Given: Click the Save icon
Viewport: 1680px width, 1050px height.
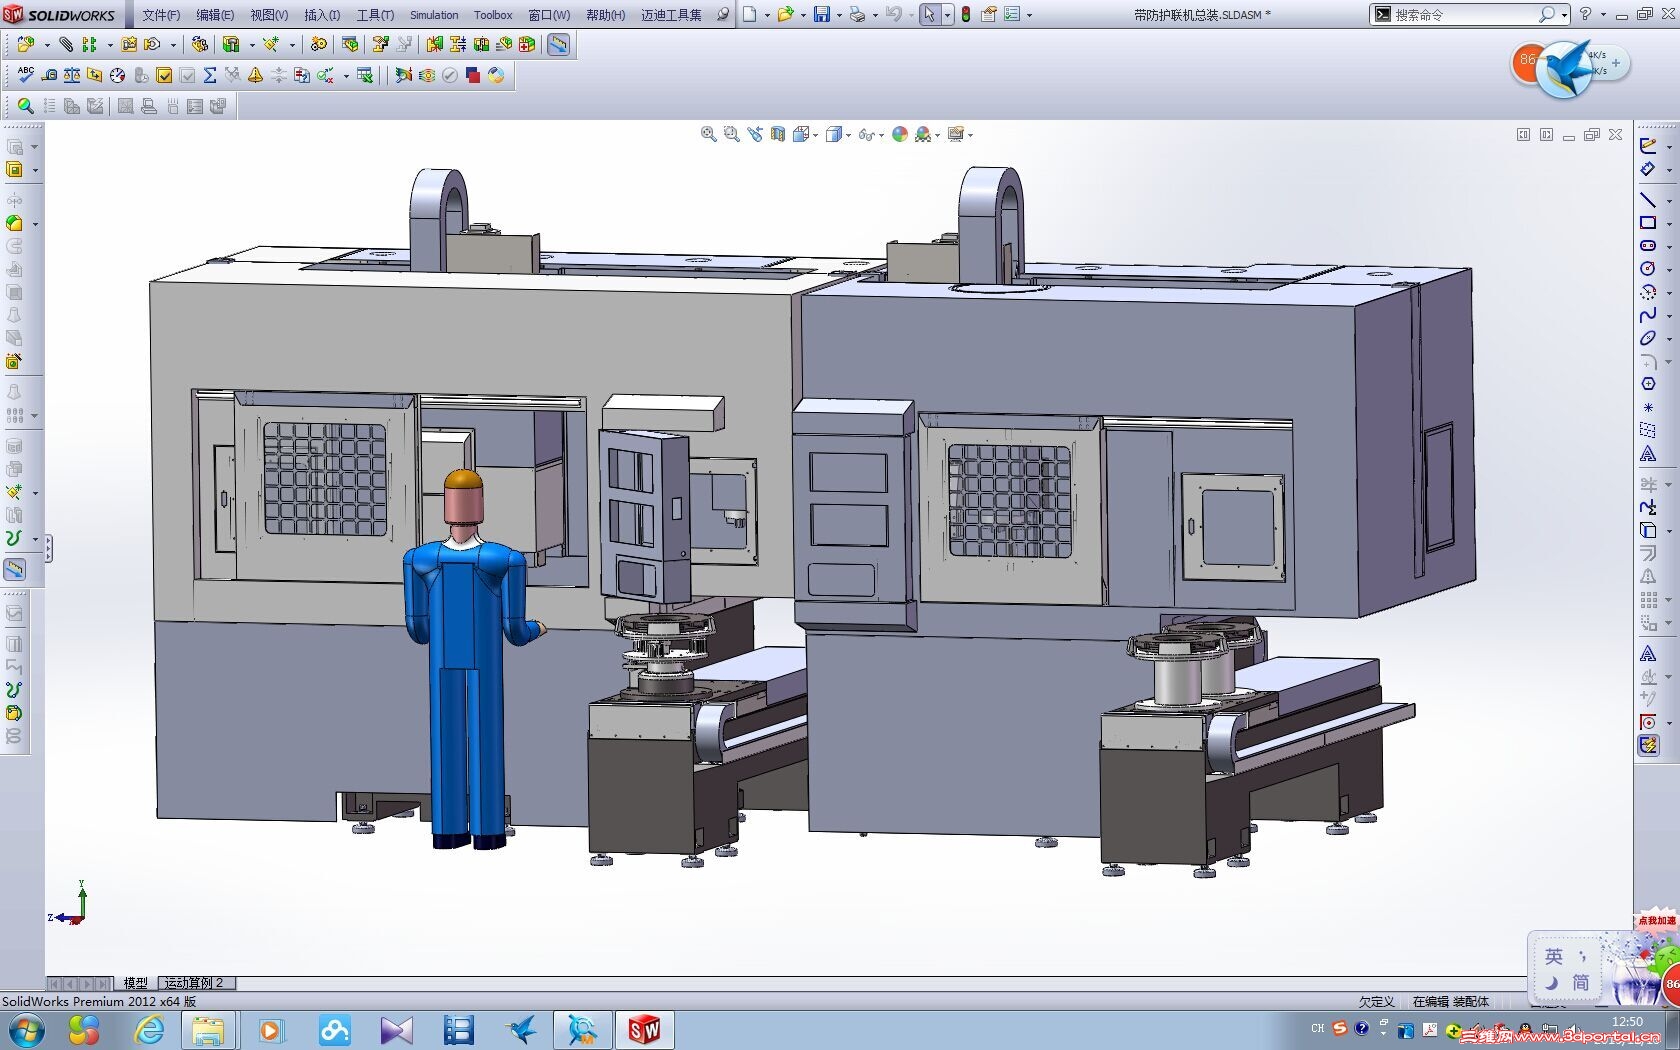Looking at the screenshot, I should point(821,15).
